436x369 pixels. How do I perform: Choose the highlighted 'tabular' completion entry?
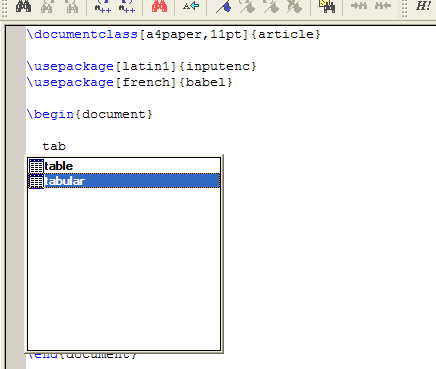point(124,181)
